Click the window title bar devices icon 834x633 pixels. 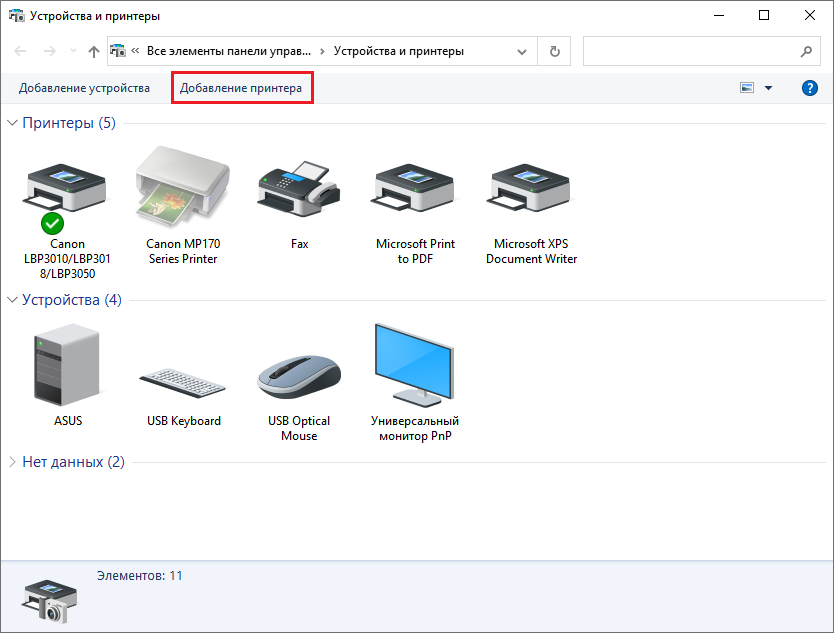tap(16, 15)
